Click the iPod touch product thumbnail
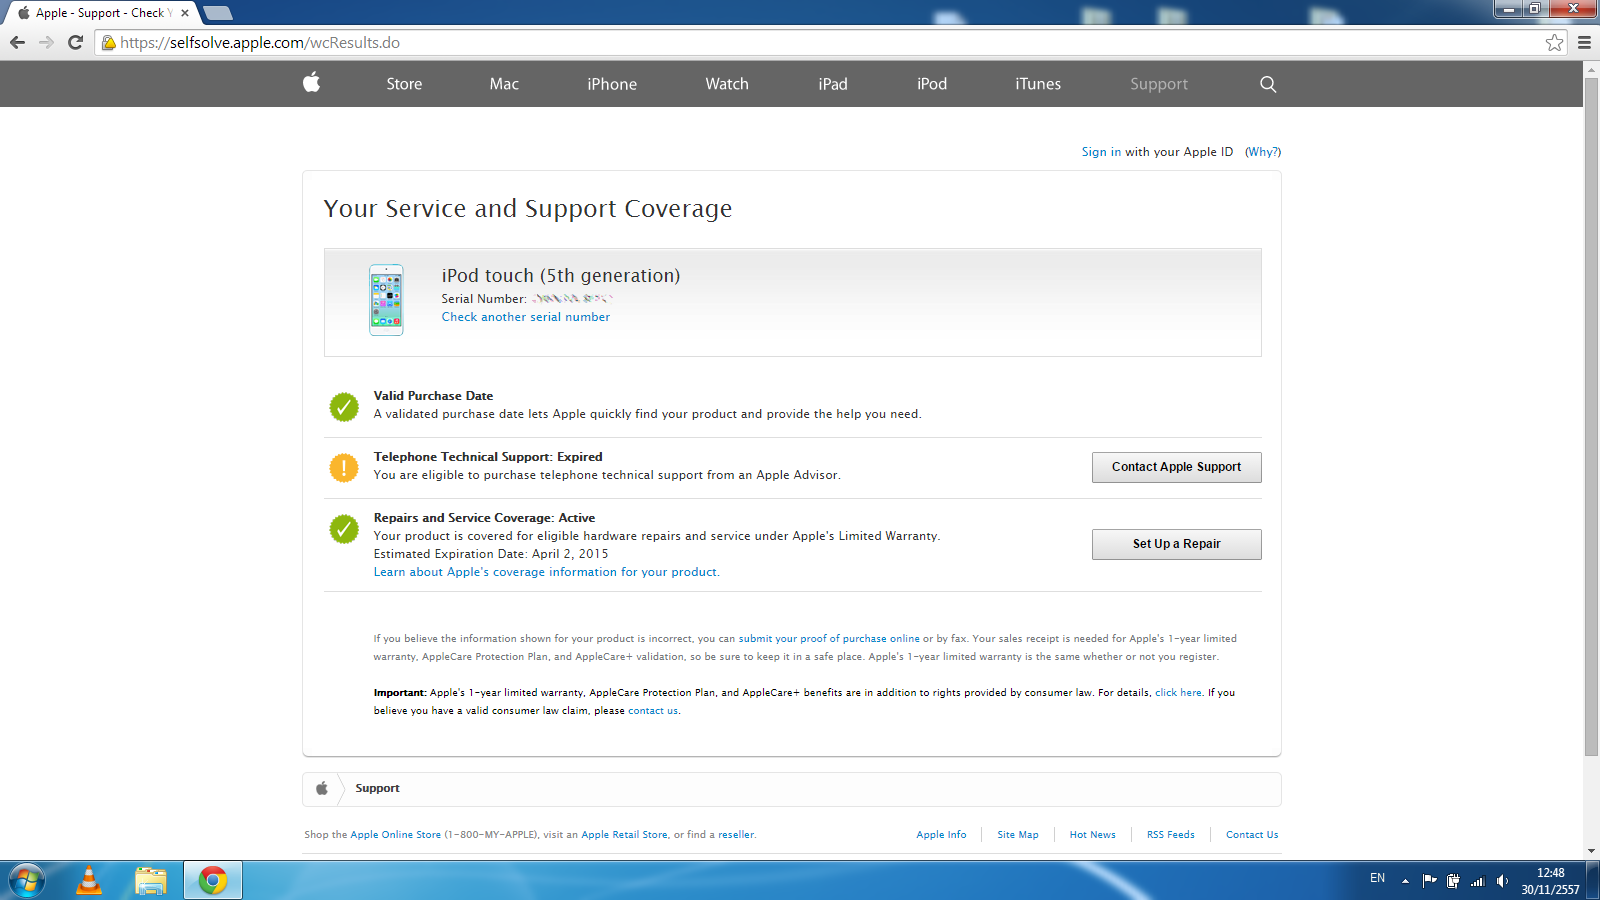 [386, 300]
